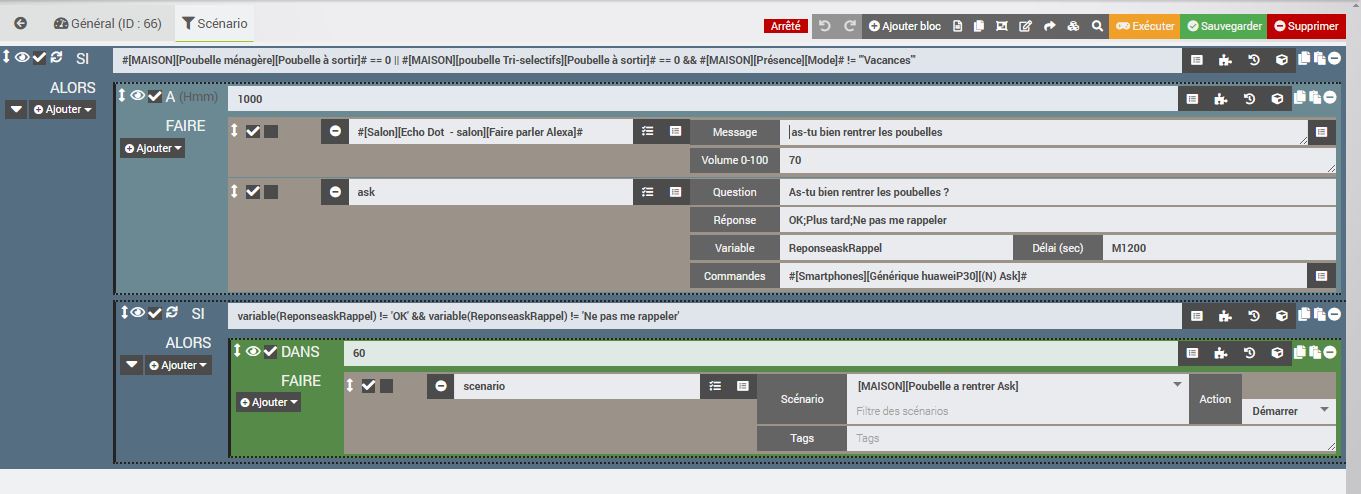Toggle eye visibility of first SI block

(x=22, y=58)
